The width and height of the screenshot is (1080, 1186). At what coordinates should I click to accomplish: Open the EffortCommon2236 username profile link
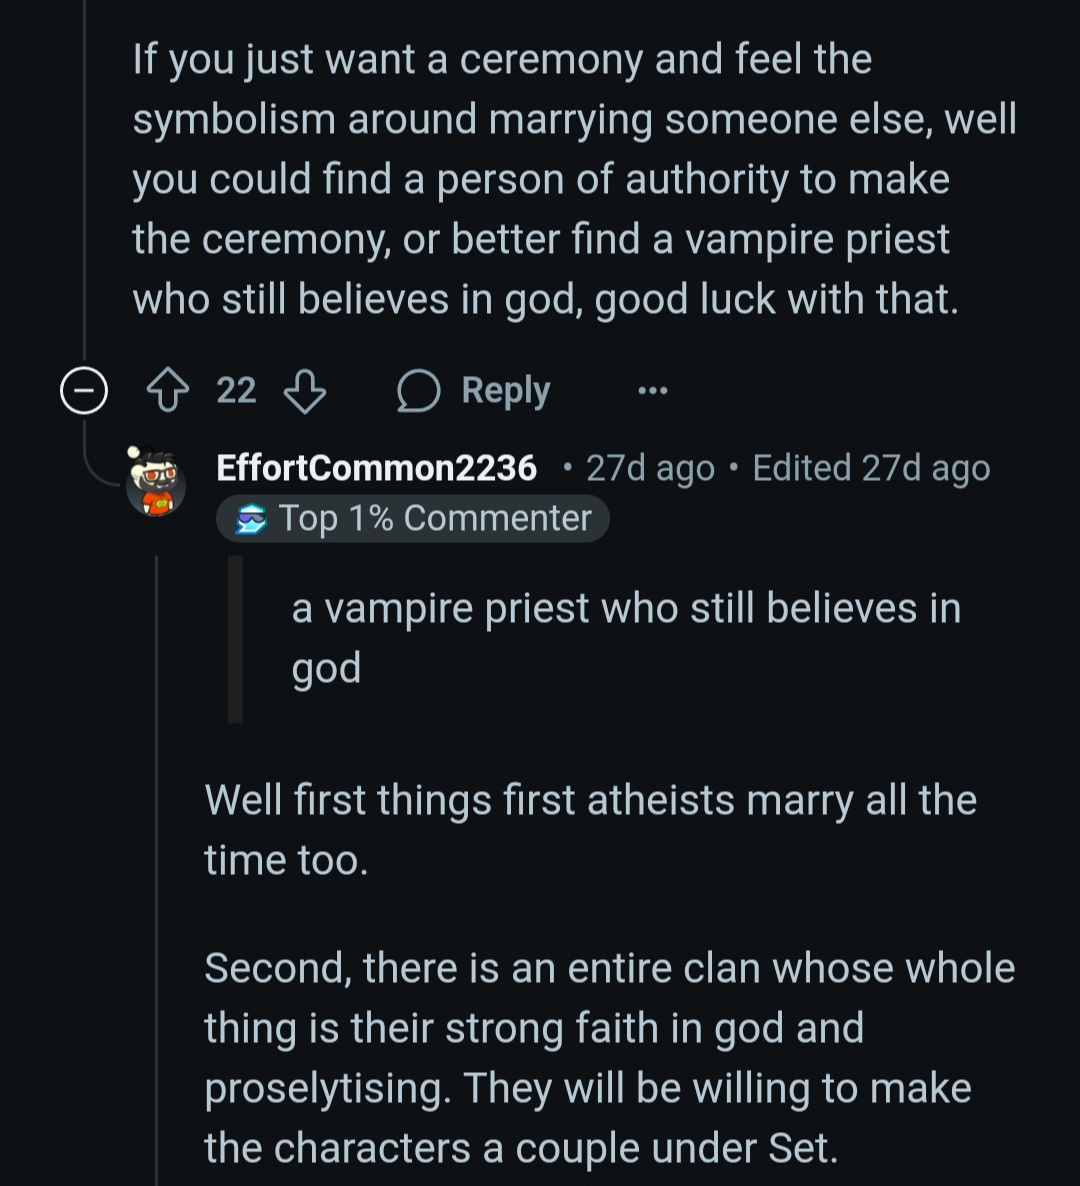pos(376,468)
